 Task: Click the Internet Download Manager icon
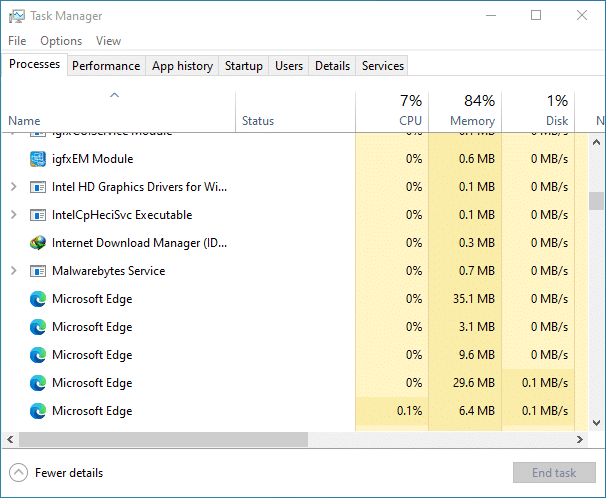38,243
